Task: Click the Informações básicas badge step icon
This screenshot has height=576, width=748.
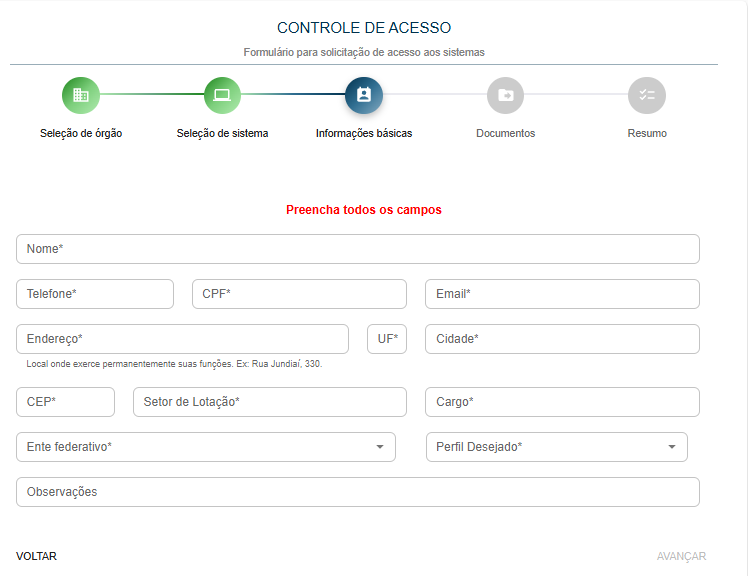Action: [x=364, y=95]
